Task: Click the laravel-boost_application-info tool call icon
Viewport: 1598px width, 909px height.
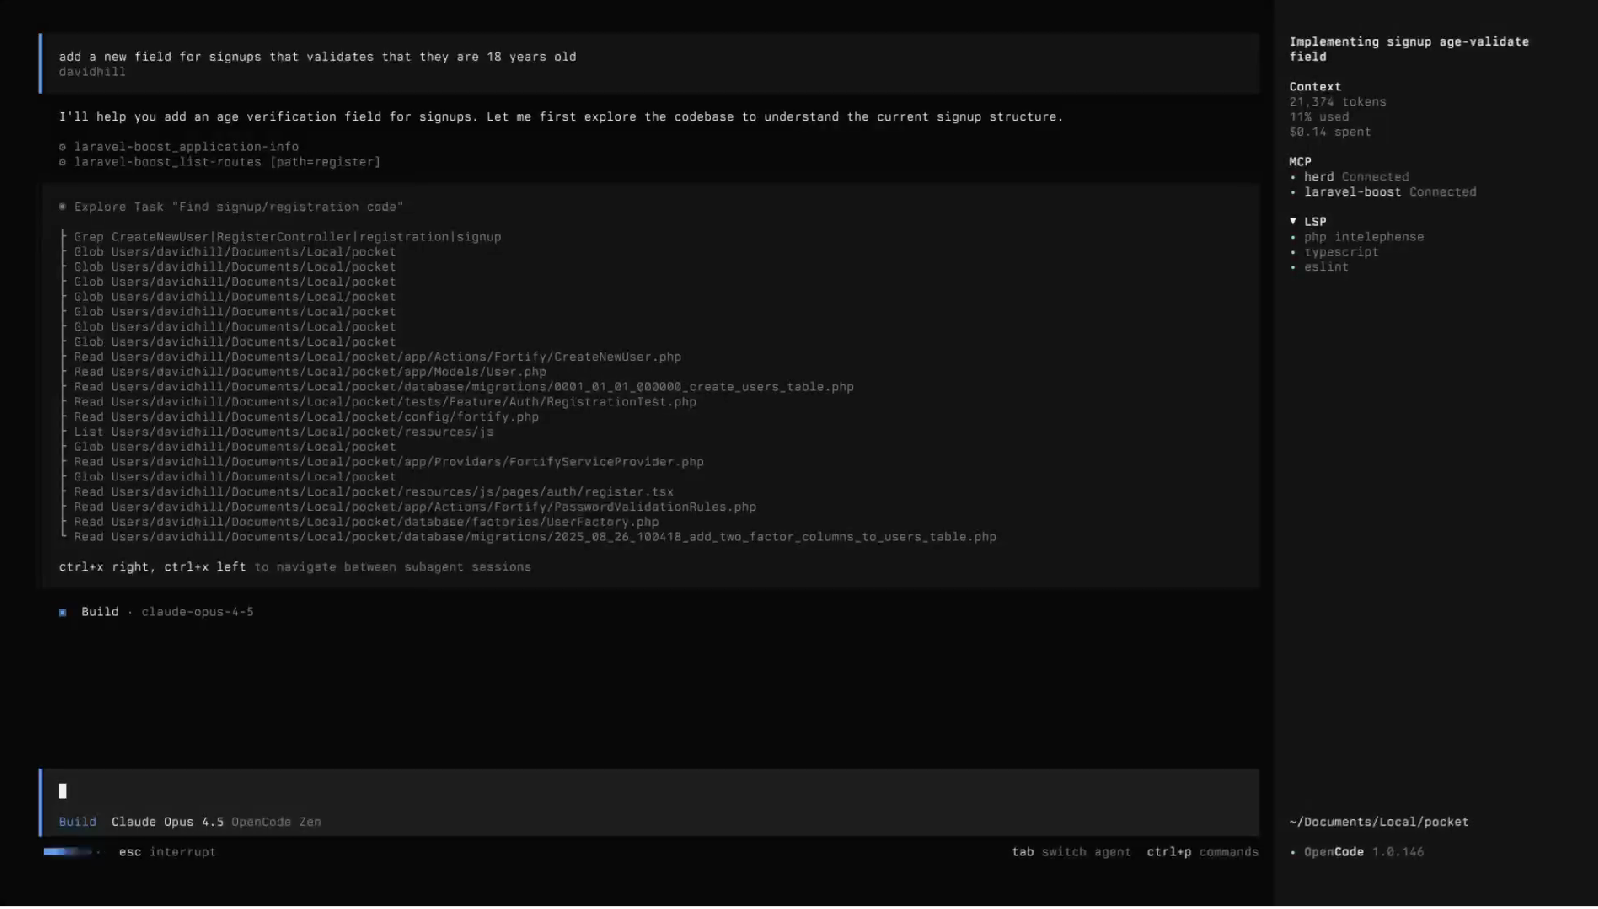Action: pyautogui.click(x=62, y=147)
